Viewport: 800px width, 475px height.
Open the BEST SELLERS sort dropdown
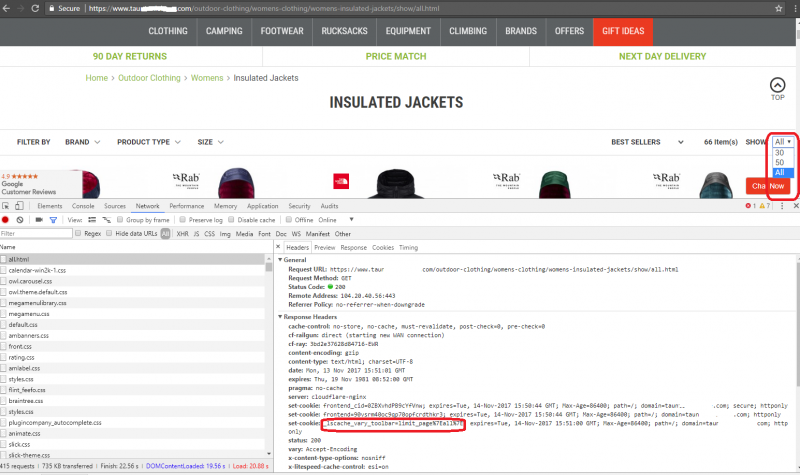tap(647, 142)
